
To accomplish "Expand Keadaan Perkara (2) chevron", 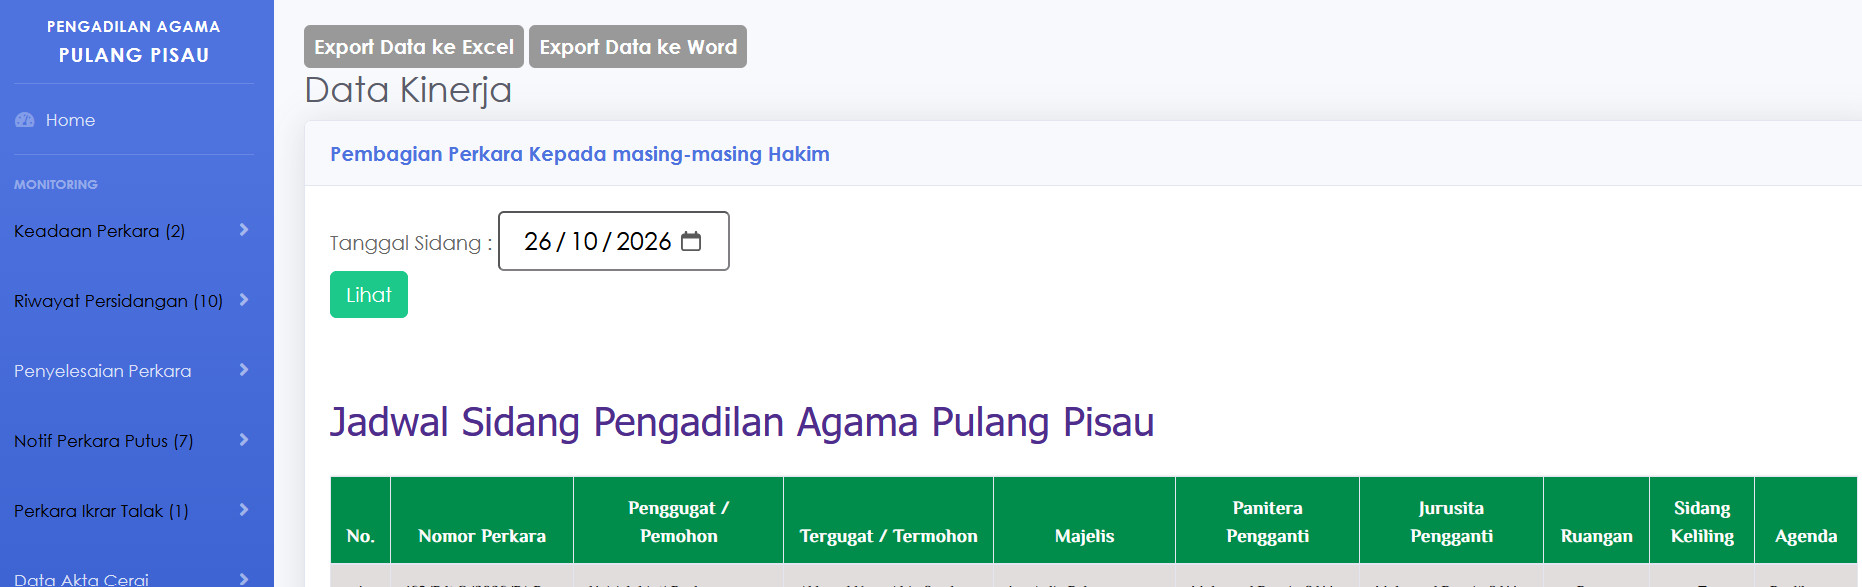I will point(244,230).
